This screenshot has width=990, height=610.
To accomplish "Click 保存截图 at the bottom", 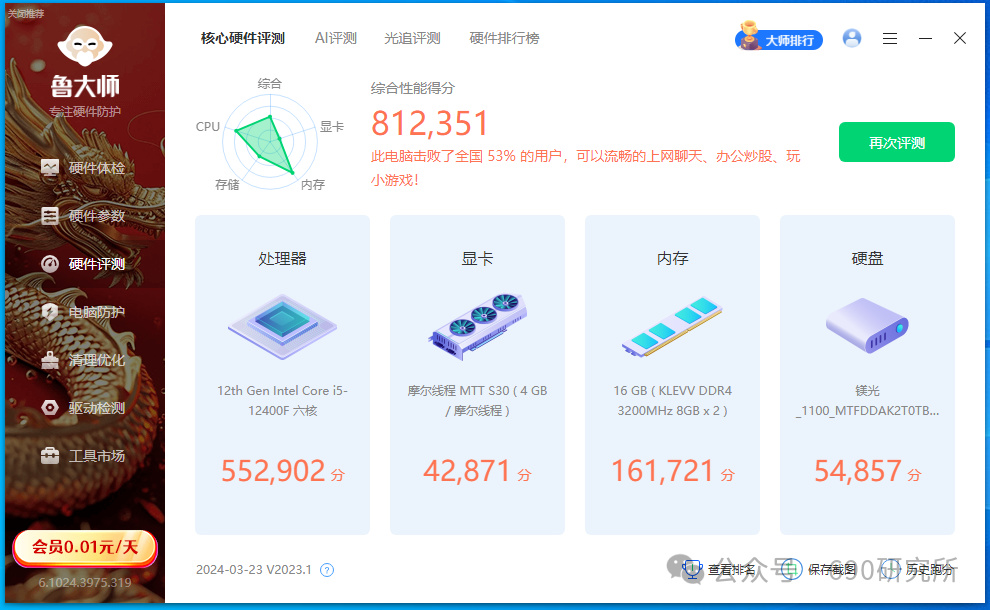I will point(832,570).
